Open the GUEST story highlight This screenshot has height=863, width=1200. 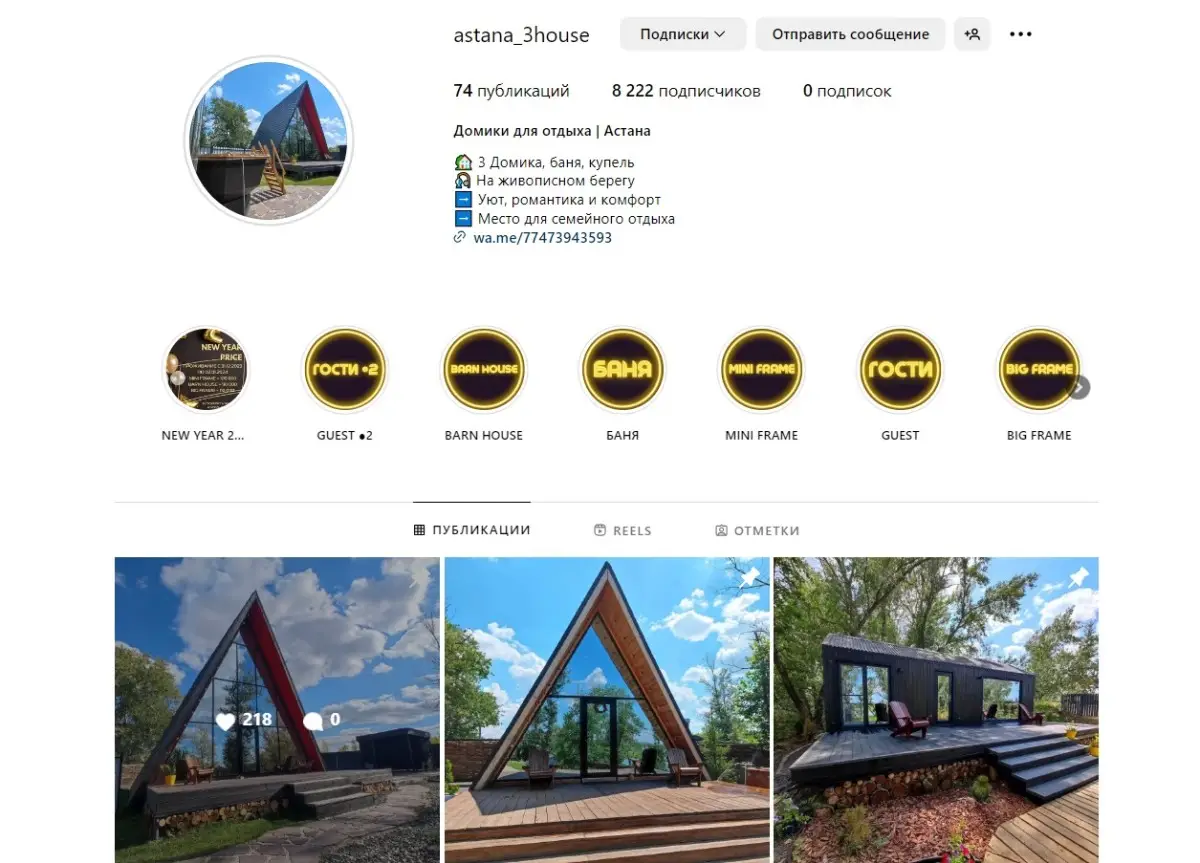900,369
